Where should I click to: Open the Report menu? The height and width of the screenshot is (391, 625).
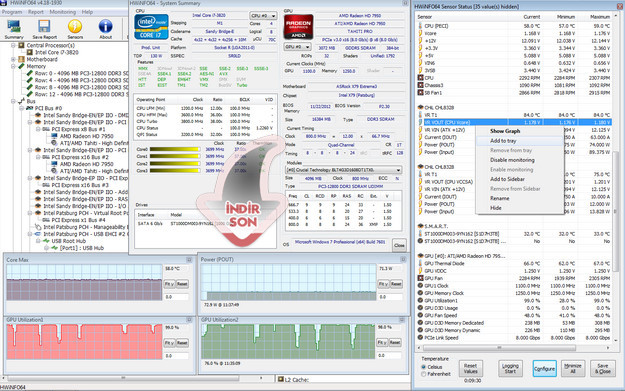click(36, 12)
